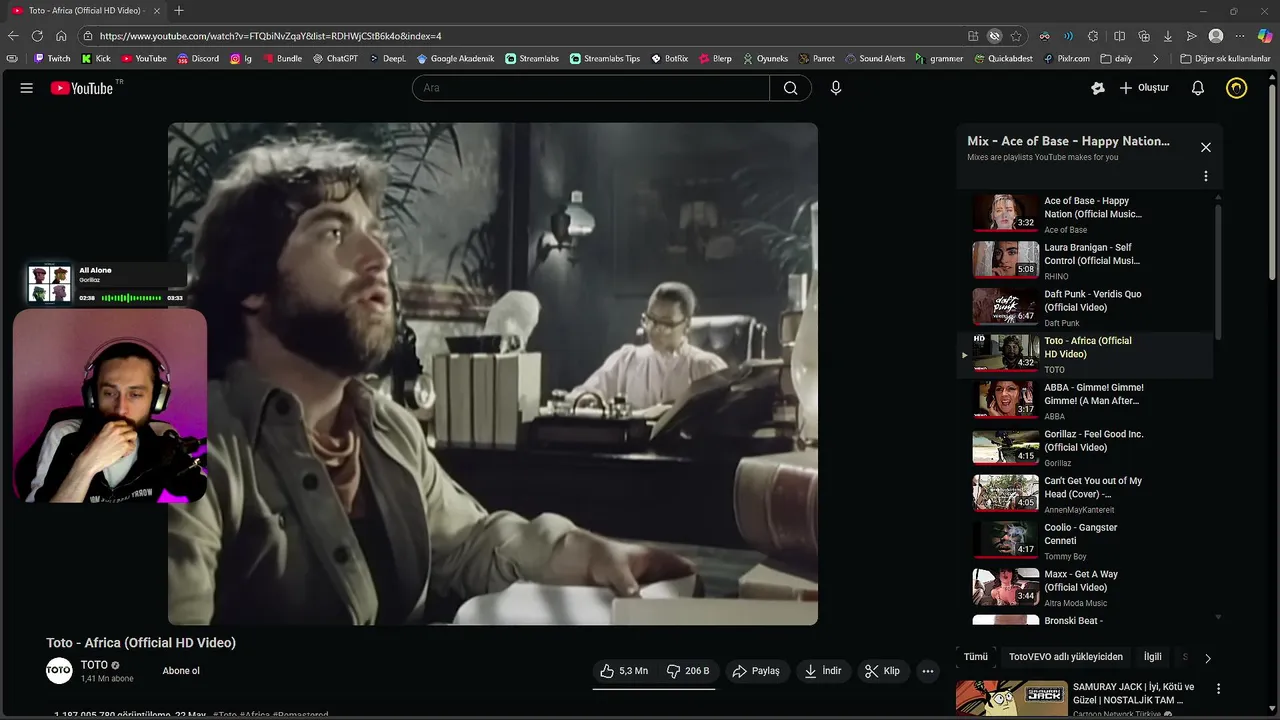Select the Tümü filter chip
The width and height of the screenshot is (1280, 720).
pos(975,657)
